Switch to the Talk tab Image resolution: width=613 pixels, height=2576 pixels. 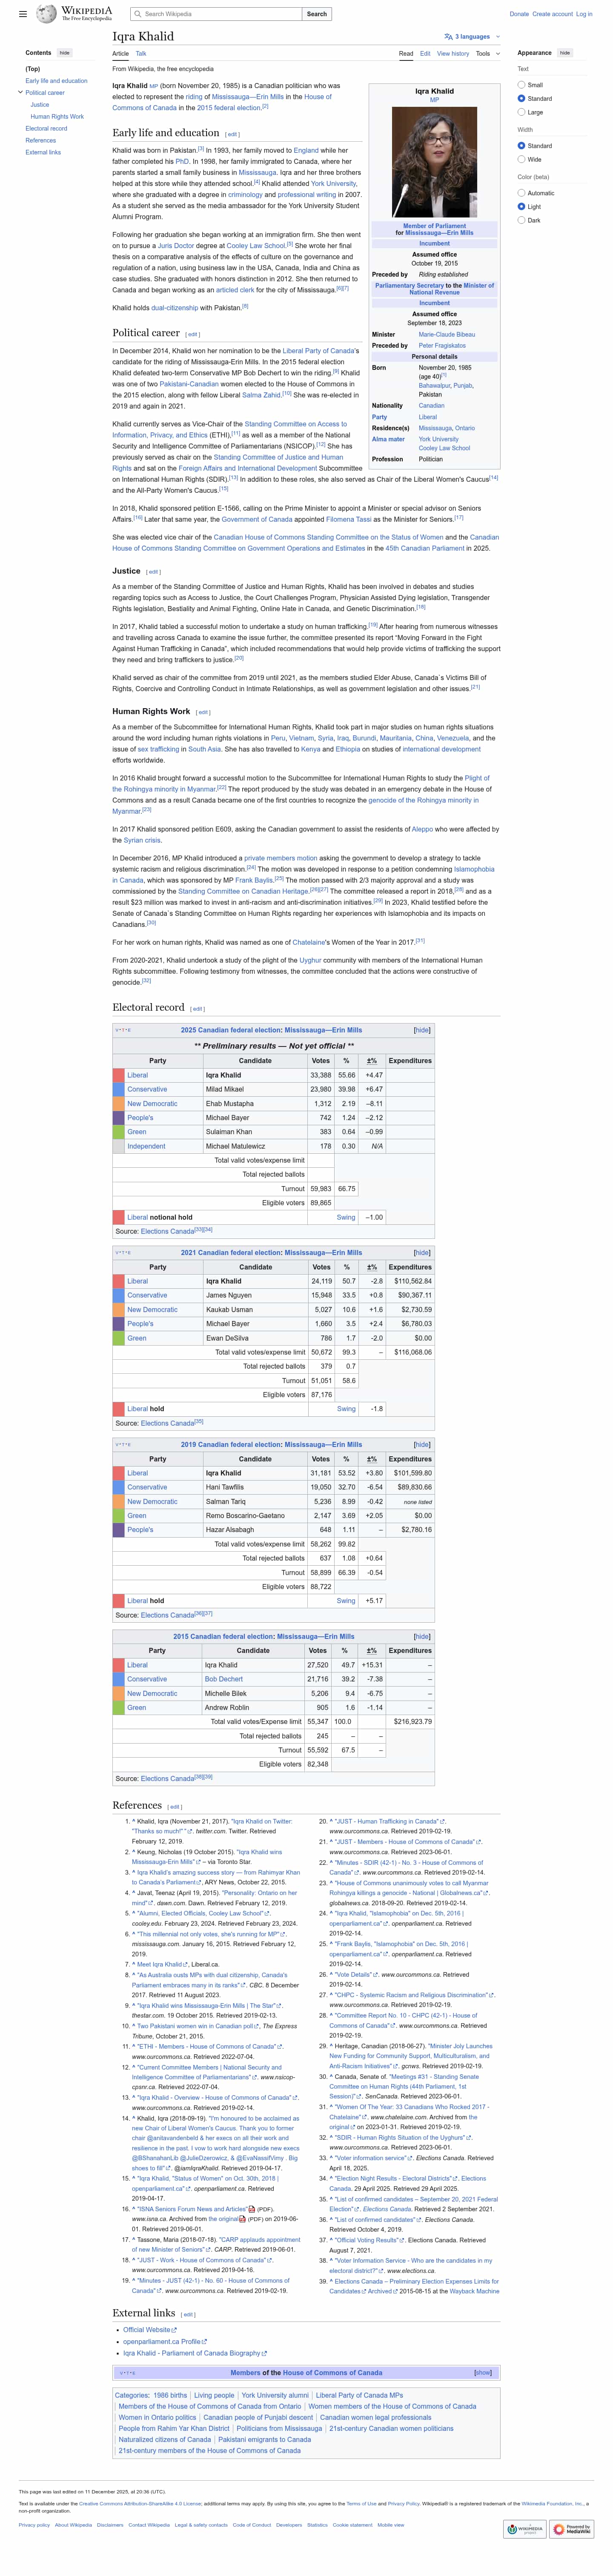click(141, 54)
